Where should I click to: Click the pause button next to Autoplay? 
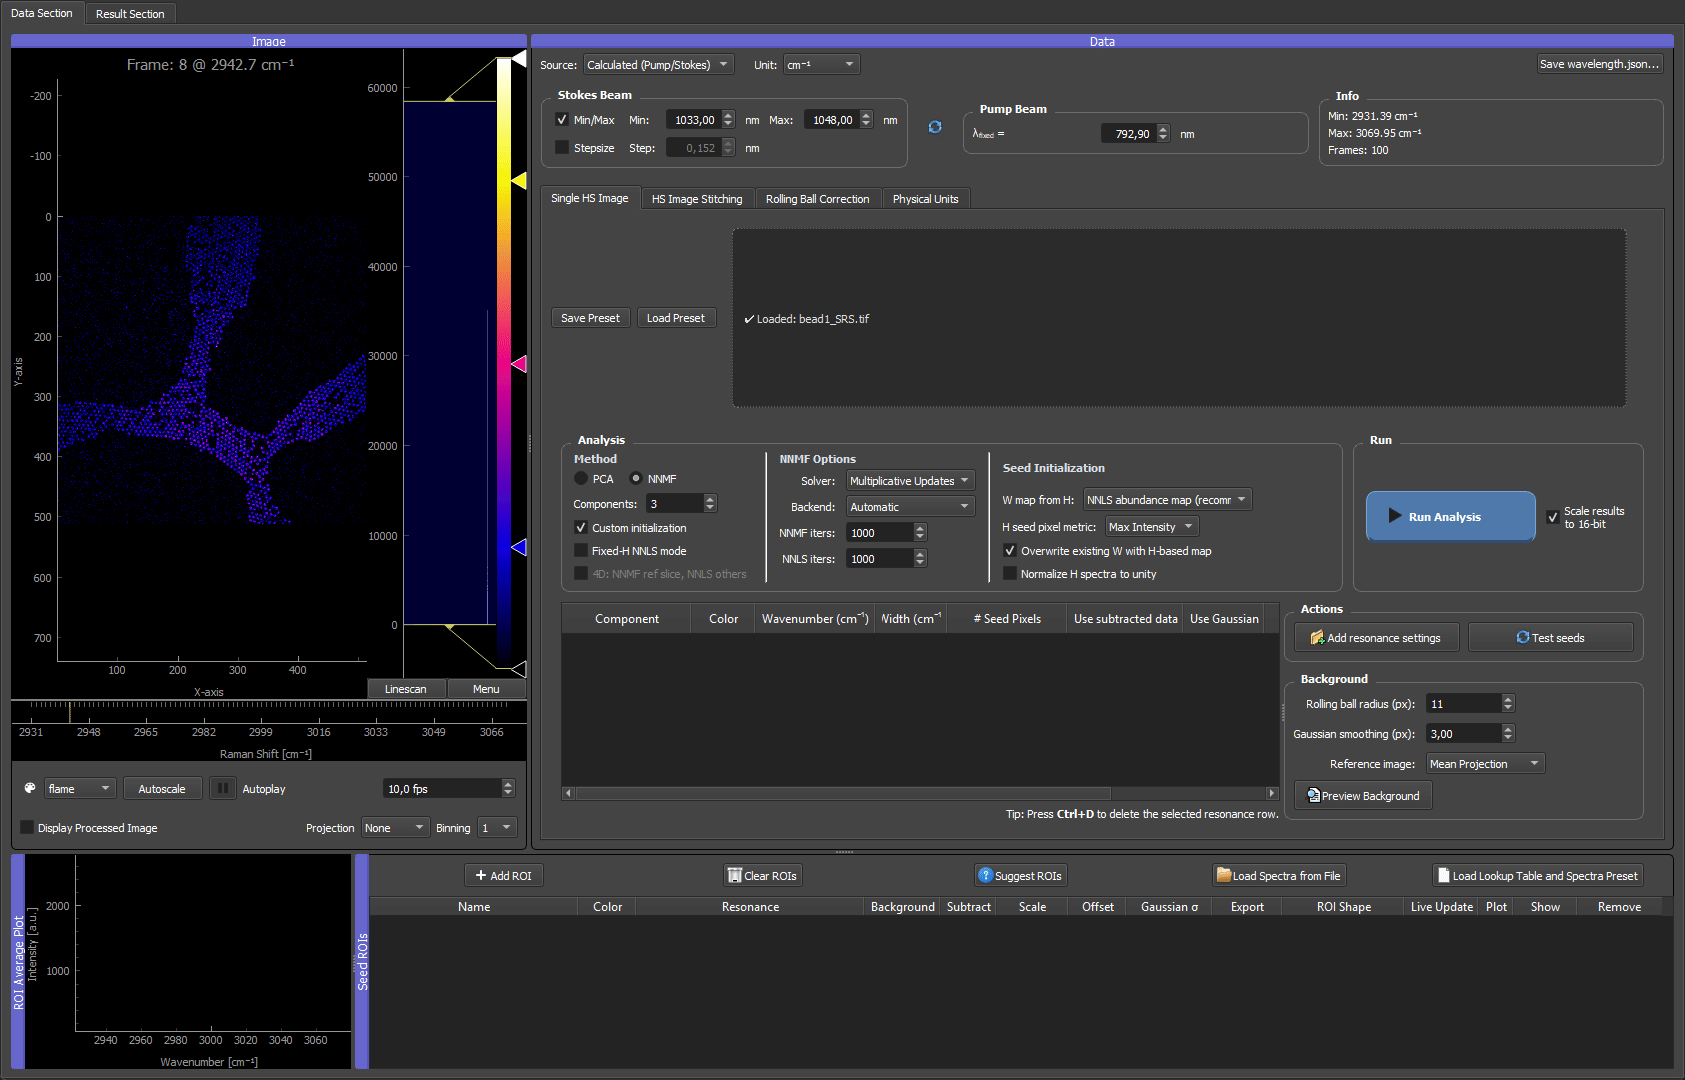pyautogui.click(x=222, y=789)
